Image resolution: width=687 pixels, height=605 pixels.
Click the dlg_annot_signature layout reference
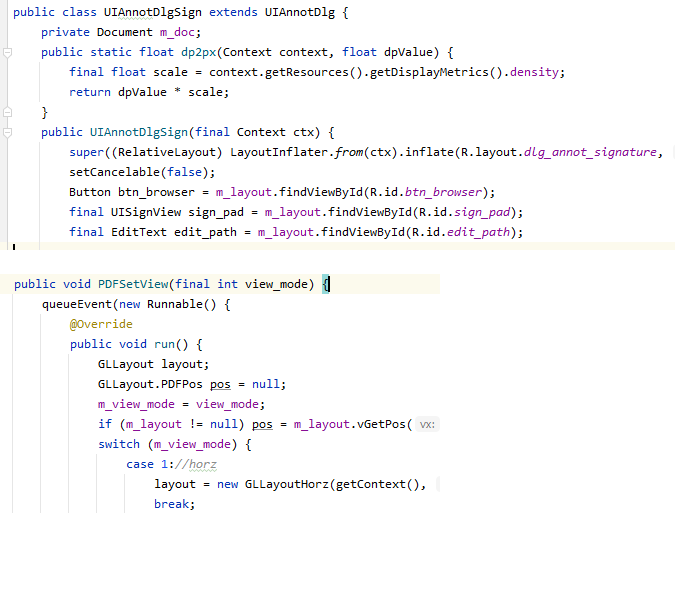591,152
